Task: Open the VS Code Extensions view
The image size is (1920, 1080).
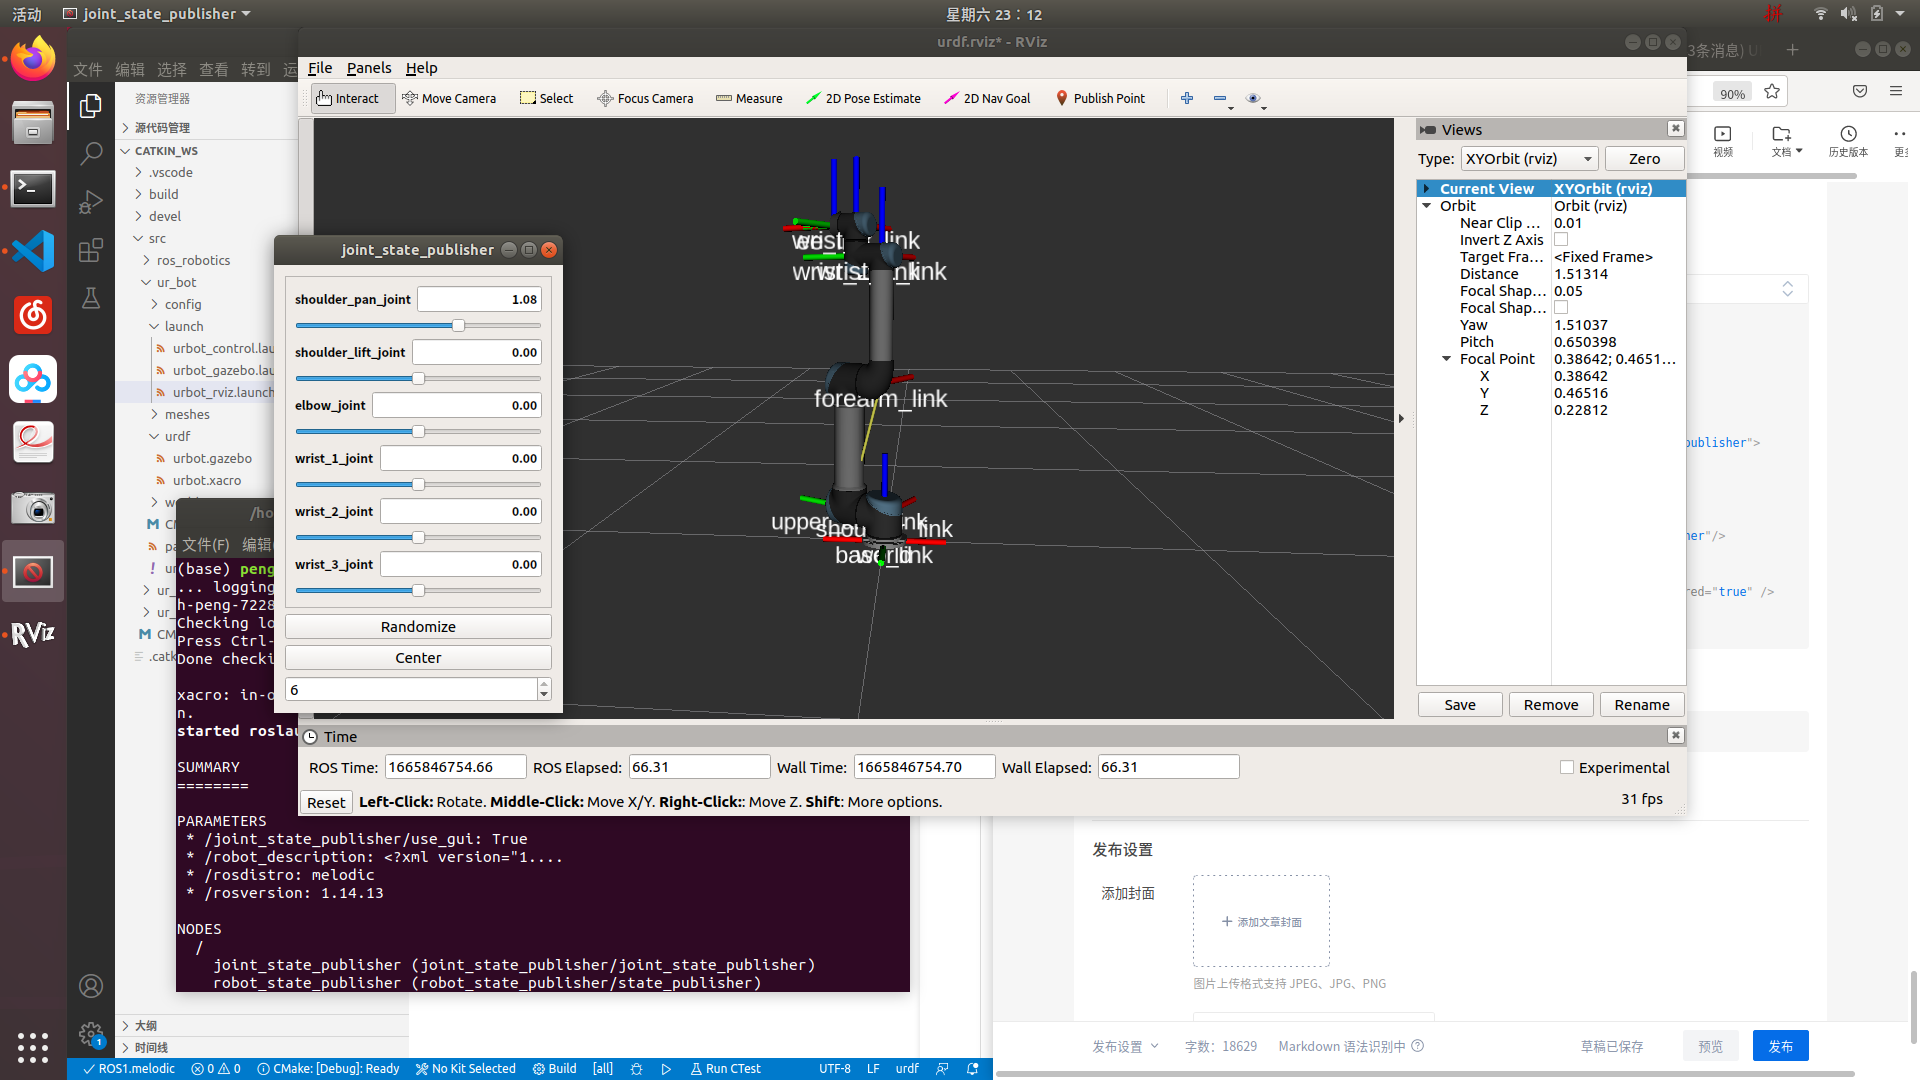Action: coord(91,250)
